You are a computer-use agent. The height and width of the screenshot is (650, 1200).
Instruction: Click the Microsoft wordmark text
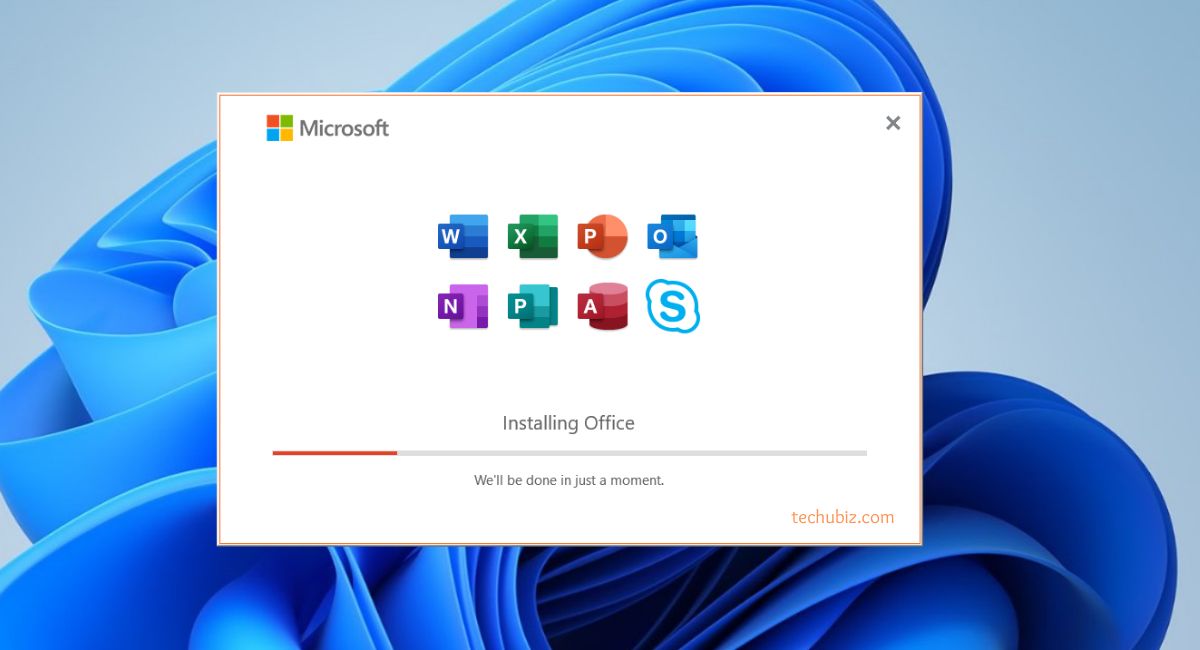tap(344, 128)
